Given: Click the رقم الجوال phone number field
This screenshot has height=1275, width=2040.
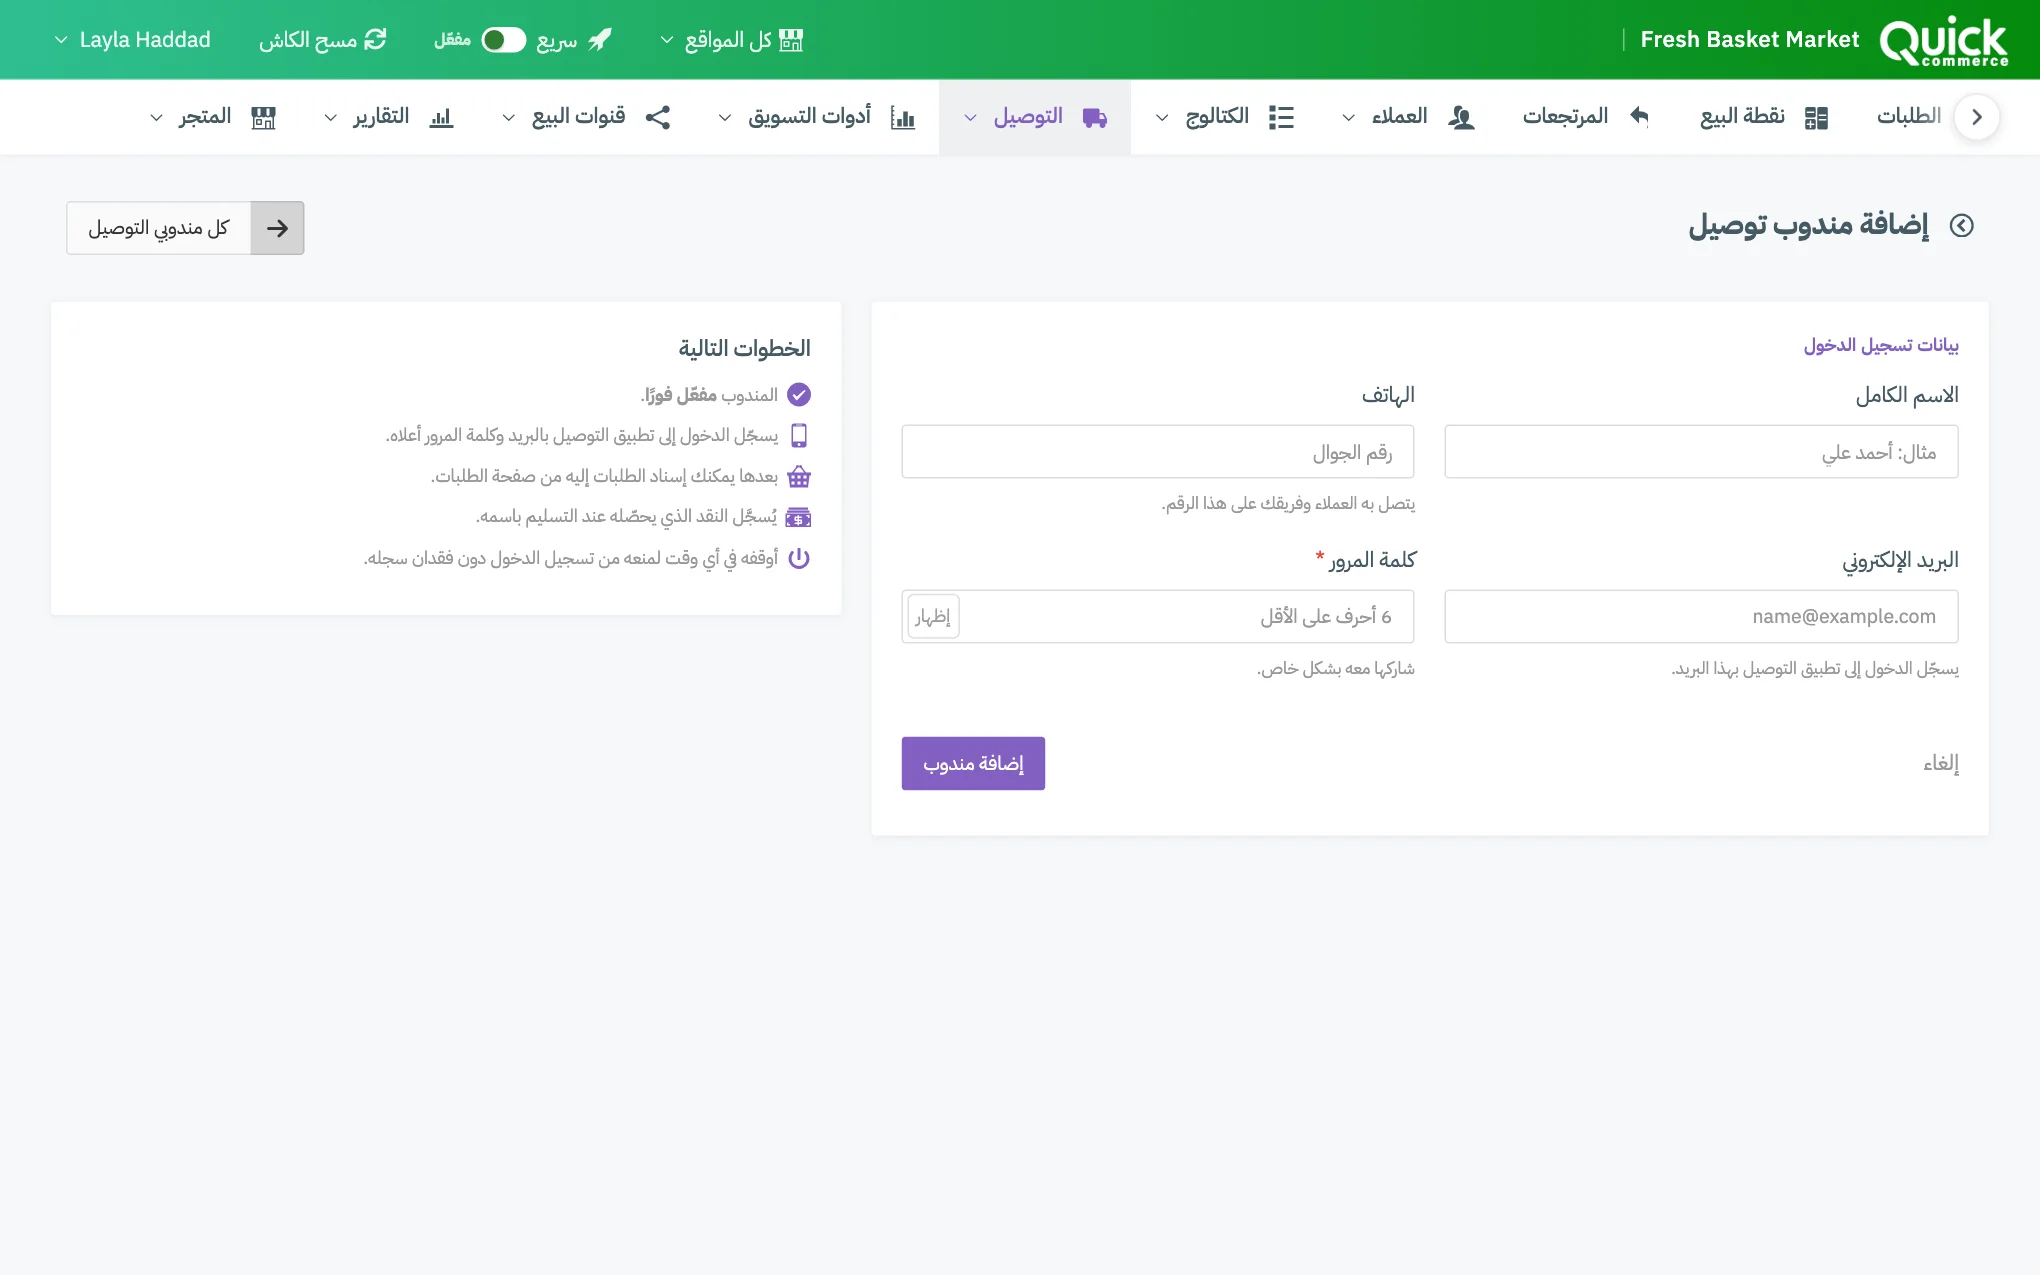Looking at the screenshot, I should coord(1158,452).
